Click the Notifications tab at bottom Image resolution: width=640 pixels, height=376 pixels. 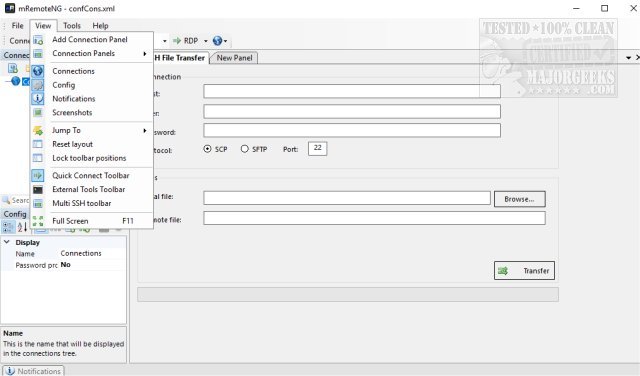(x=33, y=371)
